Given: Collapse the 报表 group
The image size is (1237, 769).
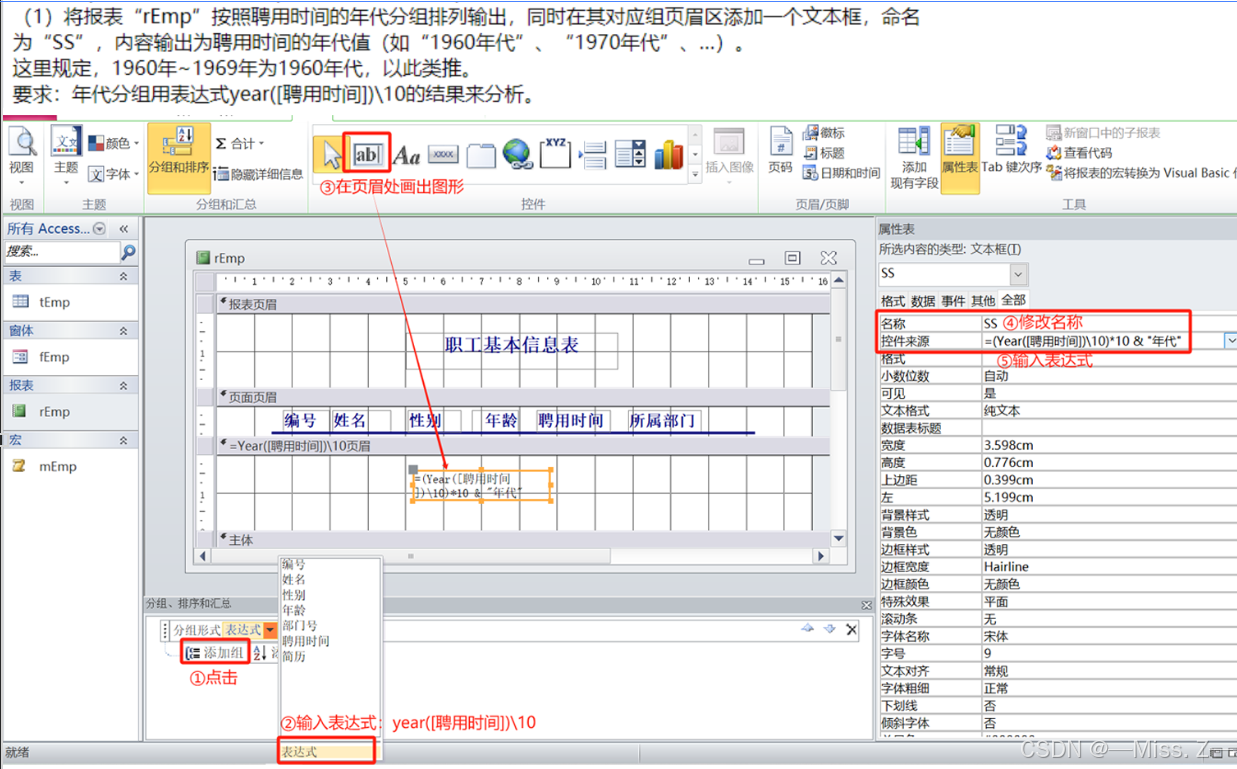Looking at the screenshot, I should (x=124, y=385).
